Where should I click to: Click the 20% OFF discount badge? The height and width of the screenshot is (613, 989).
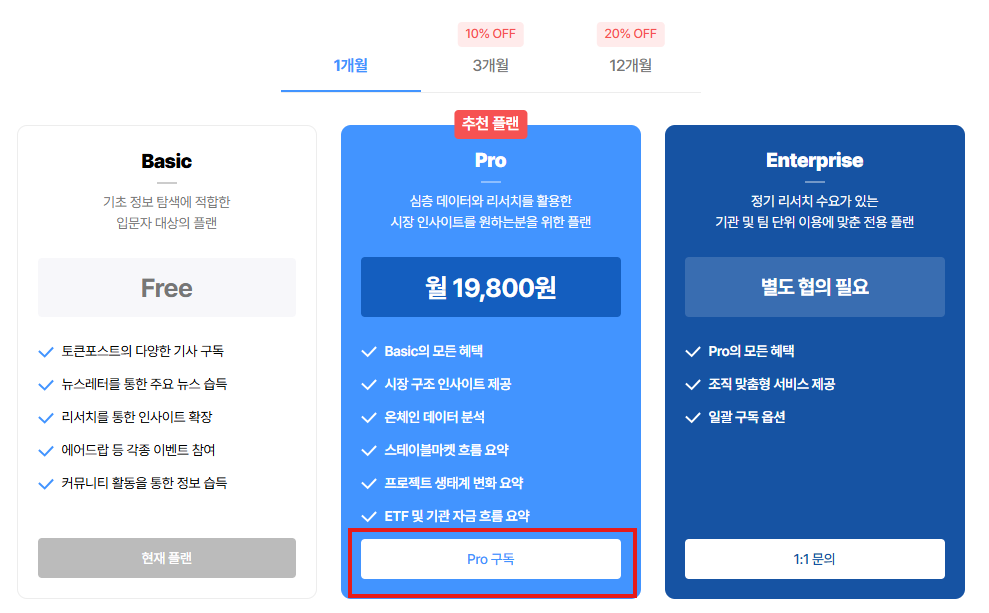[x=631, y=34]
